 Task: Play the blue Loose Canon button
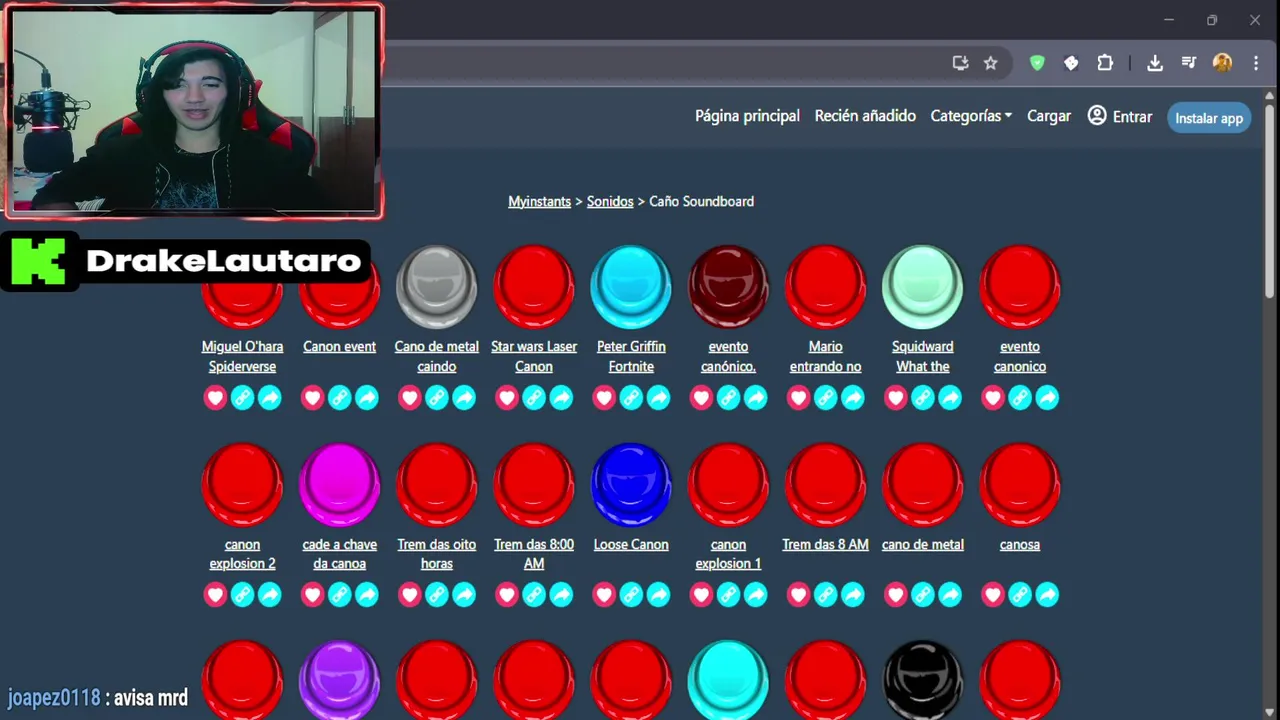click(x=631, y=485)
